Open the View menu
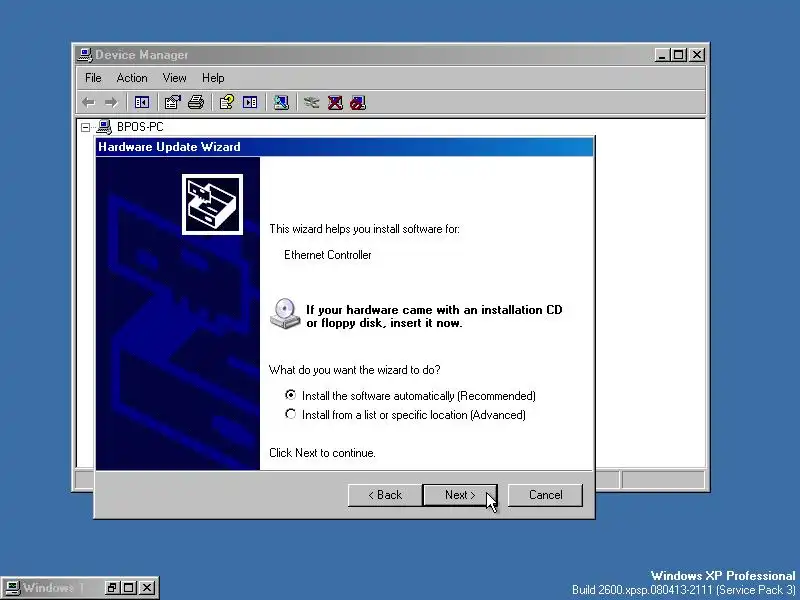This screenshot has height=600, width=800. coord(174,78)
